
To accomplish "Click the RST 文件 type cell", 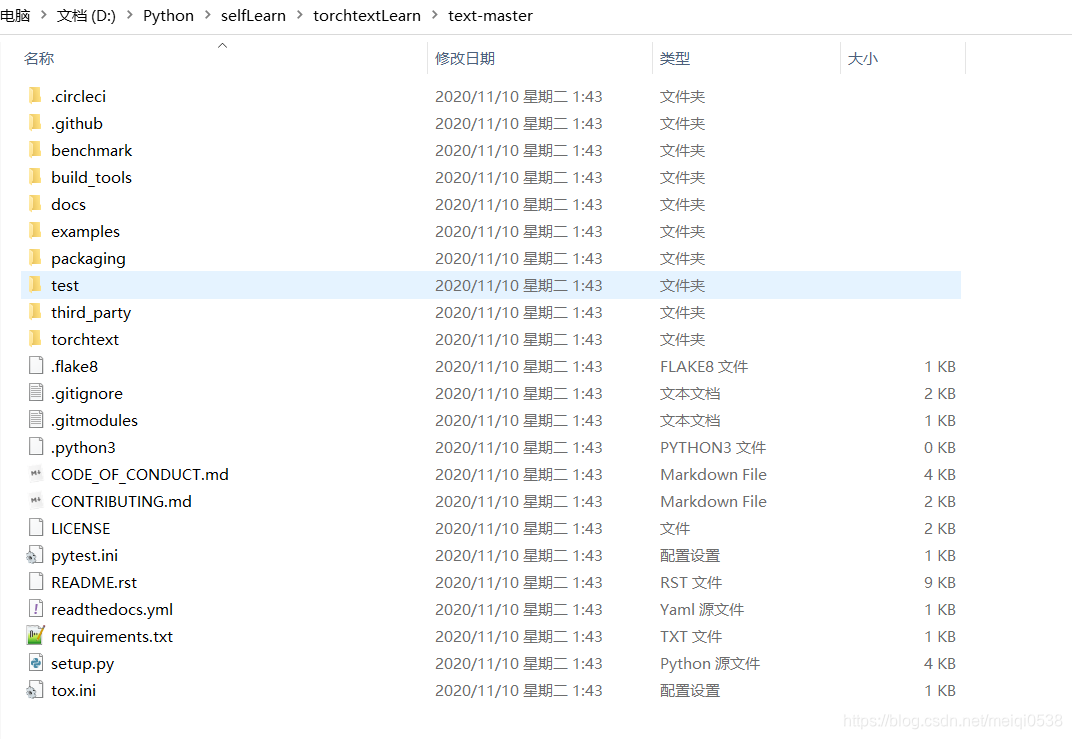I will tap(691, 582).
